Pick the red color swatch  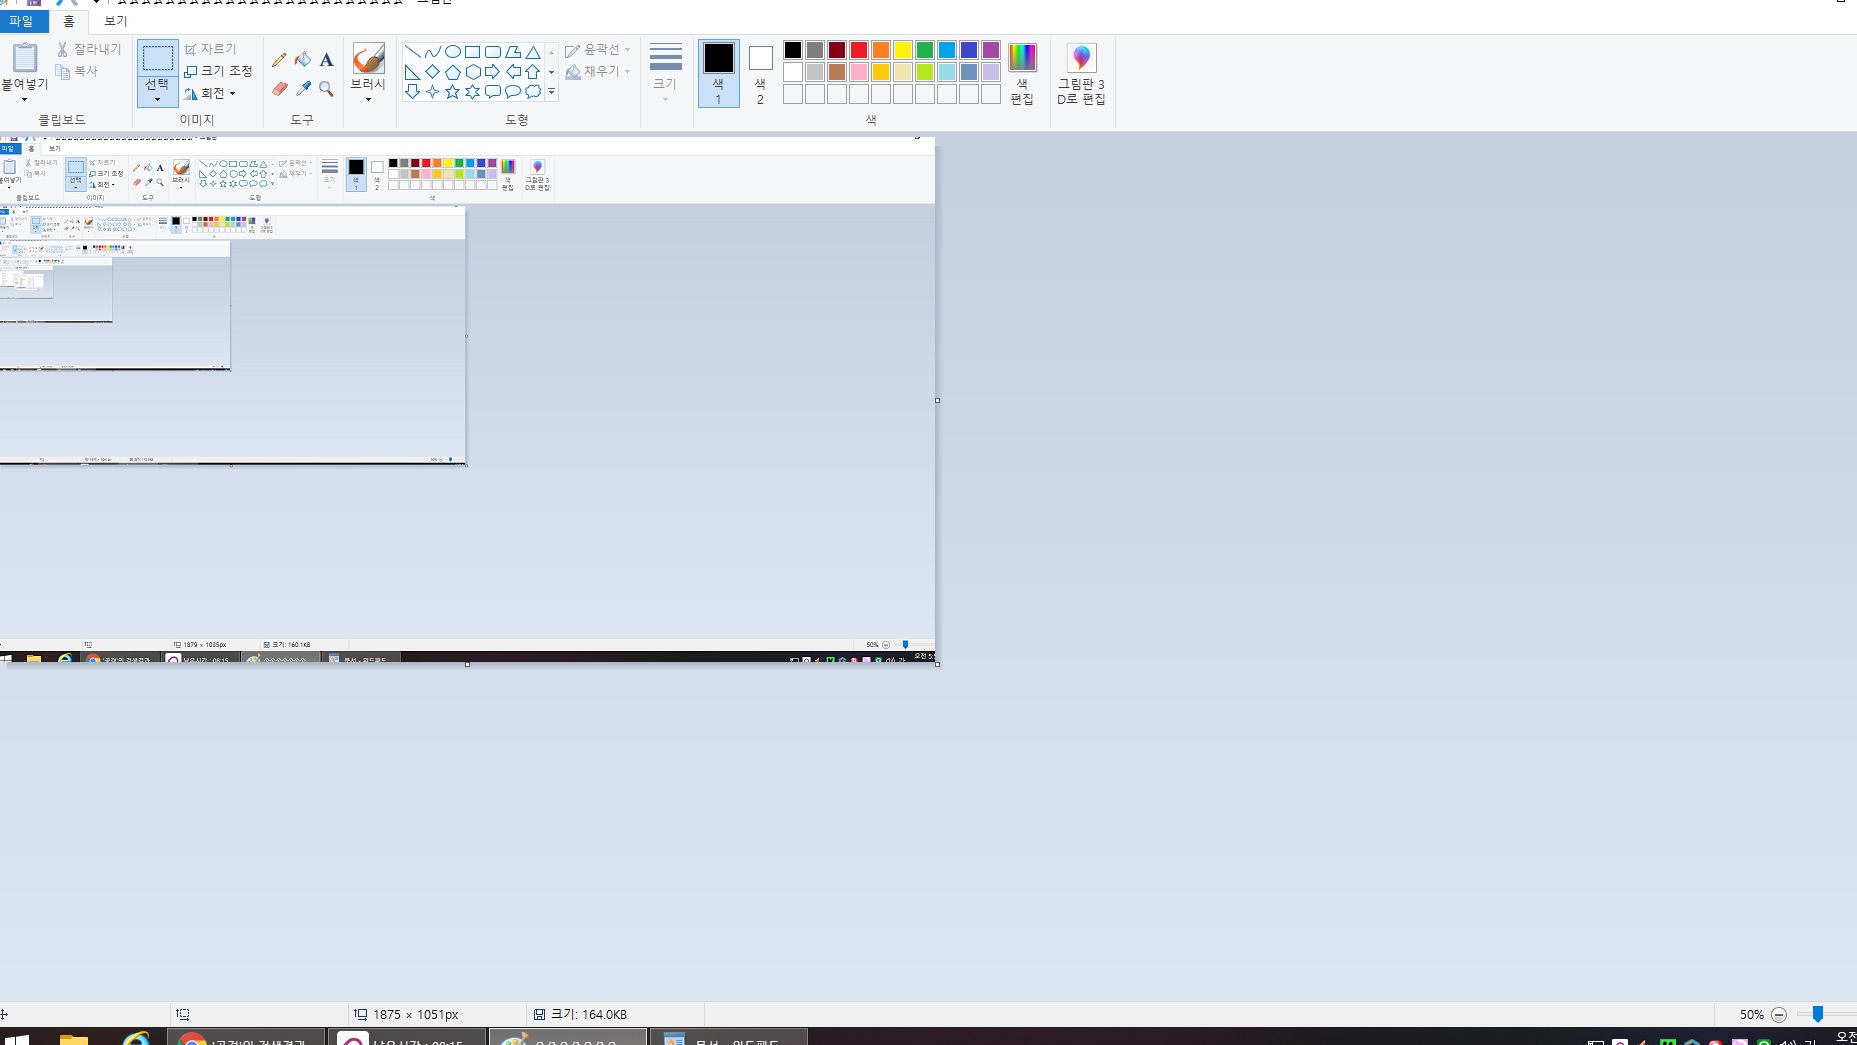[859, 50]
